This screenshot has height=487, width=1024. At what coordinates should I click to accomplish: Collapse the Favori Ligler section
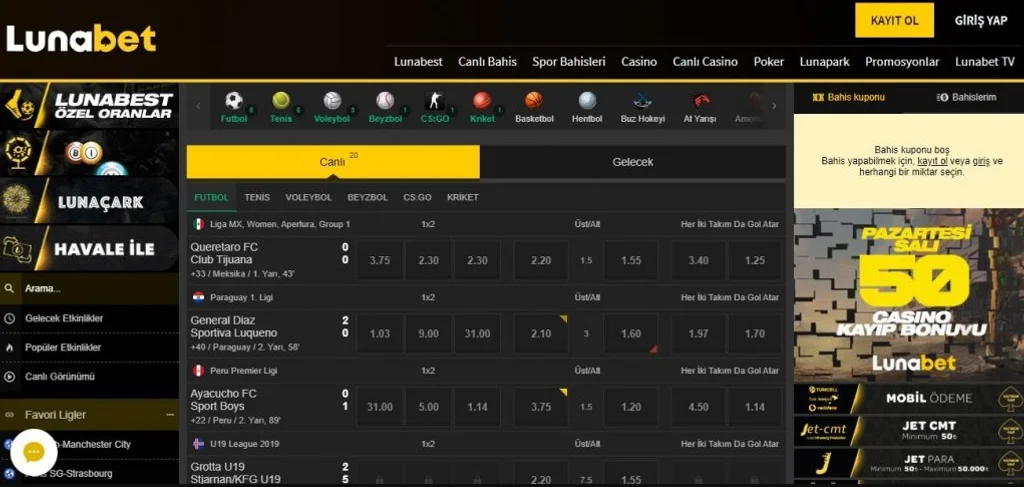(x=170, y=415)
